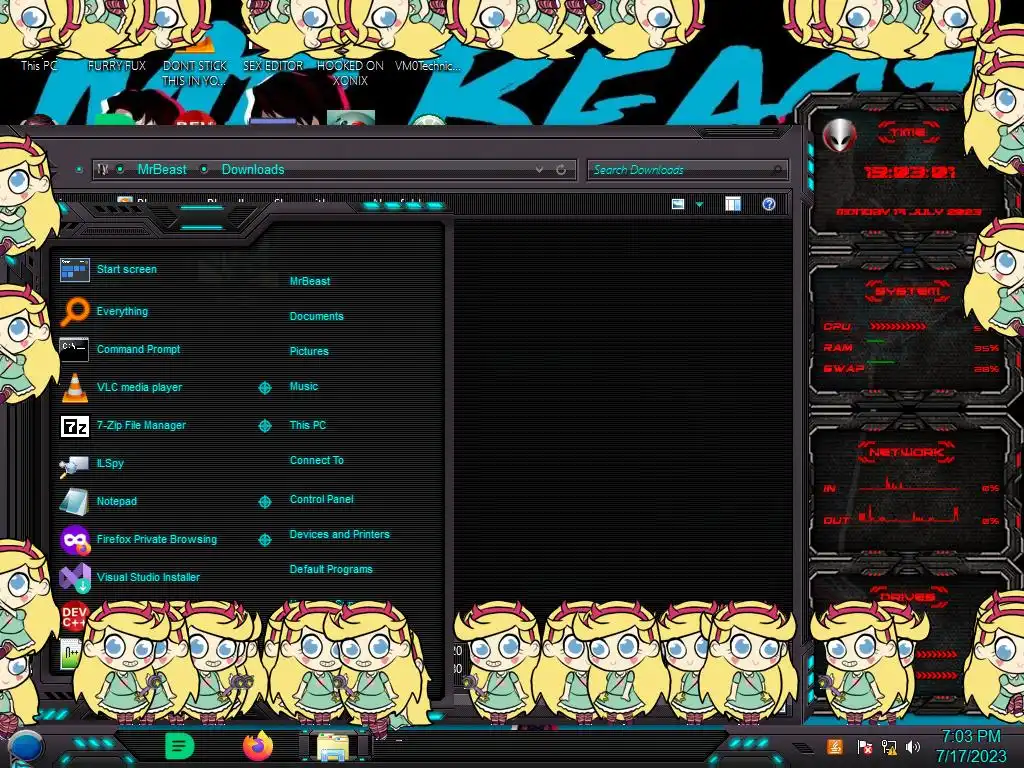Switch to File Explorer on taskbar
This screenshot has height=768, width=1024.
pos(334,747)
